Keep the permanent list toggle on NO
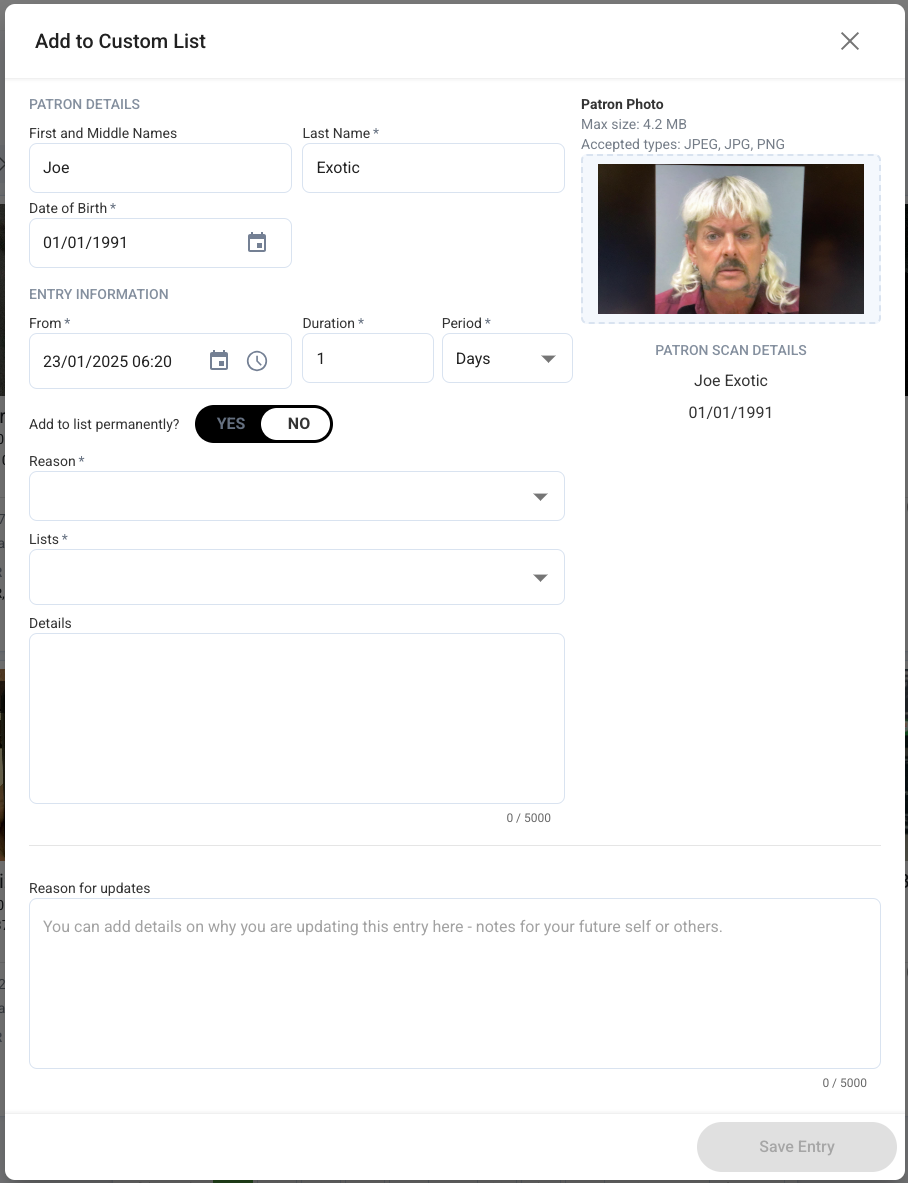This screenshot has width=908, height=1183. 297,423
